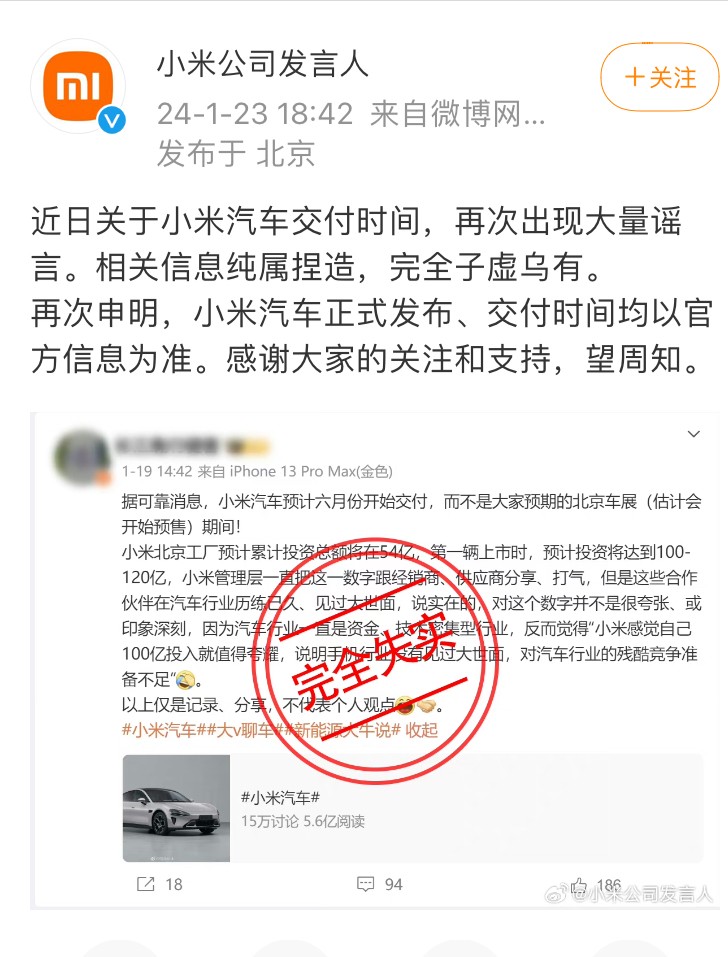Like the post with thumbs-up icon

click(579, 885)
